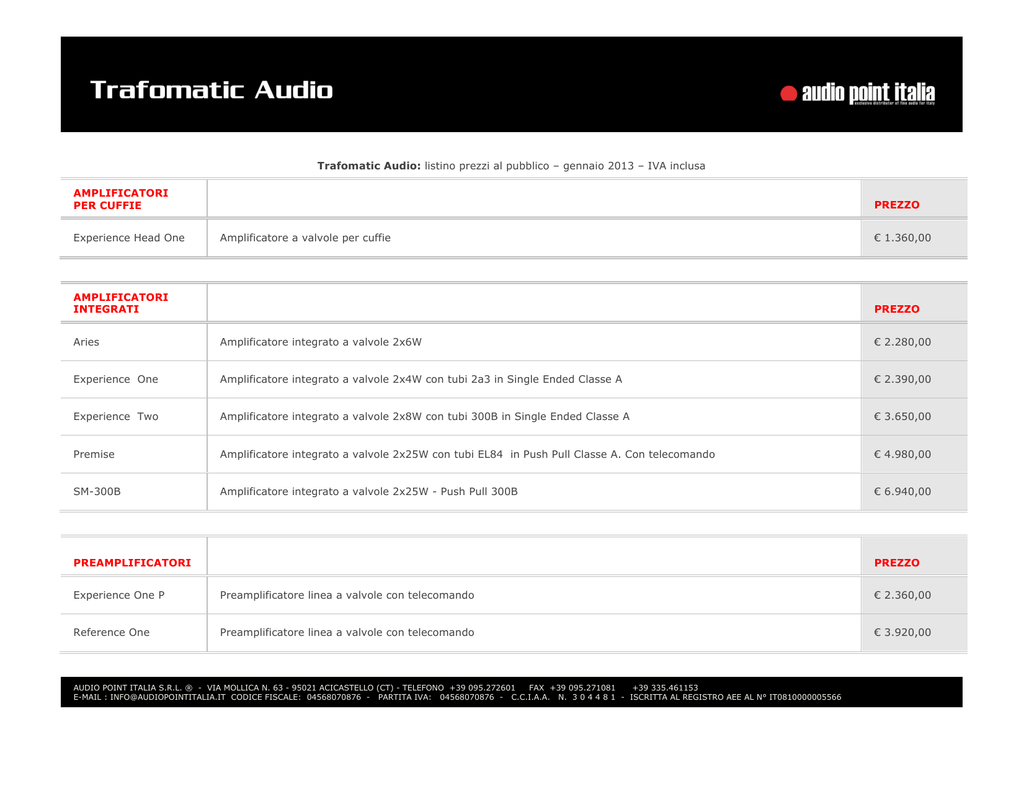
Task: Click the Experience Two price € 3.650,00
Action: pos(903,416)
